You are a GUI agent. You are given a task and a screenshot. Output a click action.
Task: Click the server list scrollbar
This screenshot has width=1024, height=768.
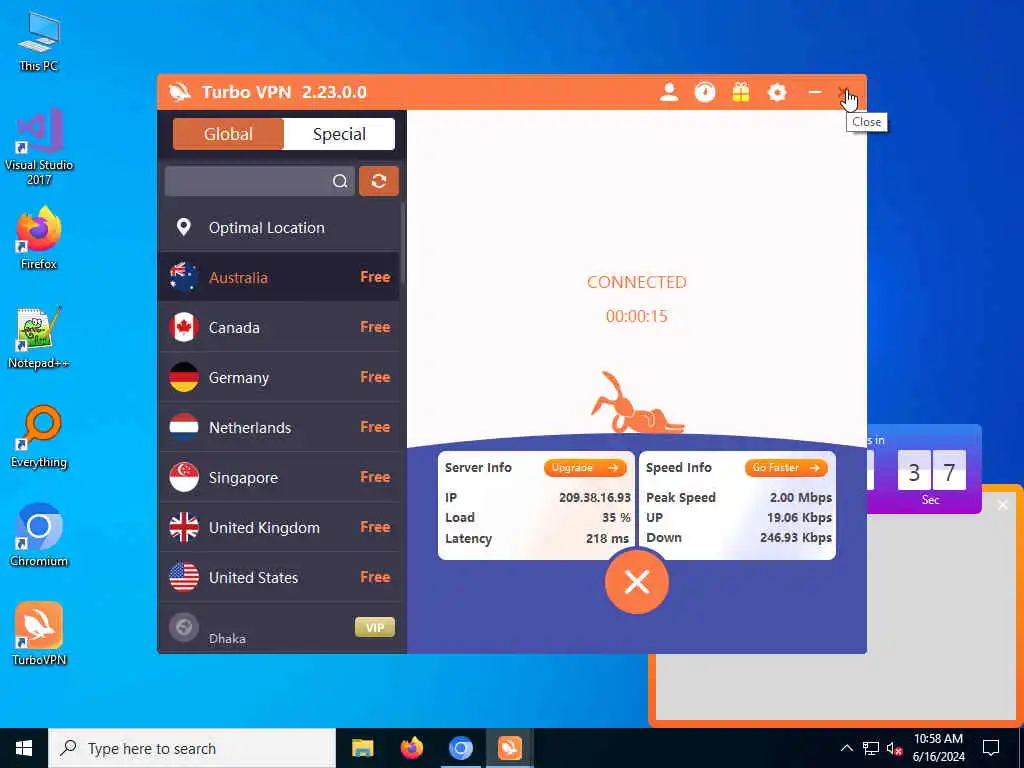pos(403,243)
